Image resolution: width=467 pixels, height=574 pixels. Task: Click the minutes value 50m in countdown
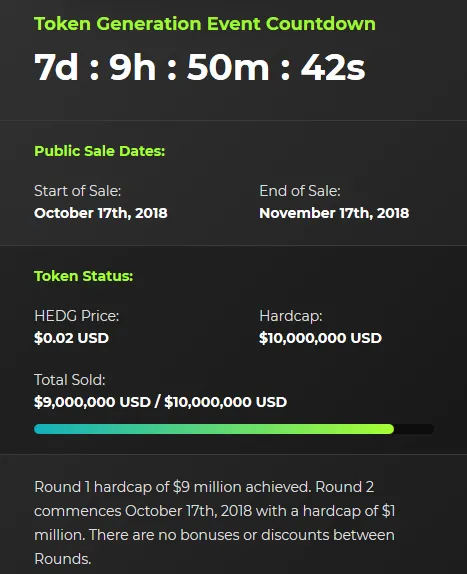[228, 67]
